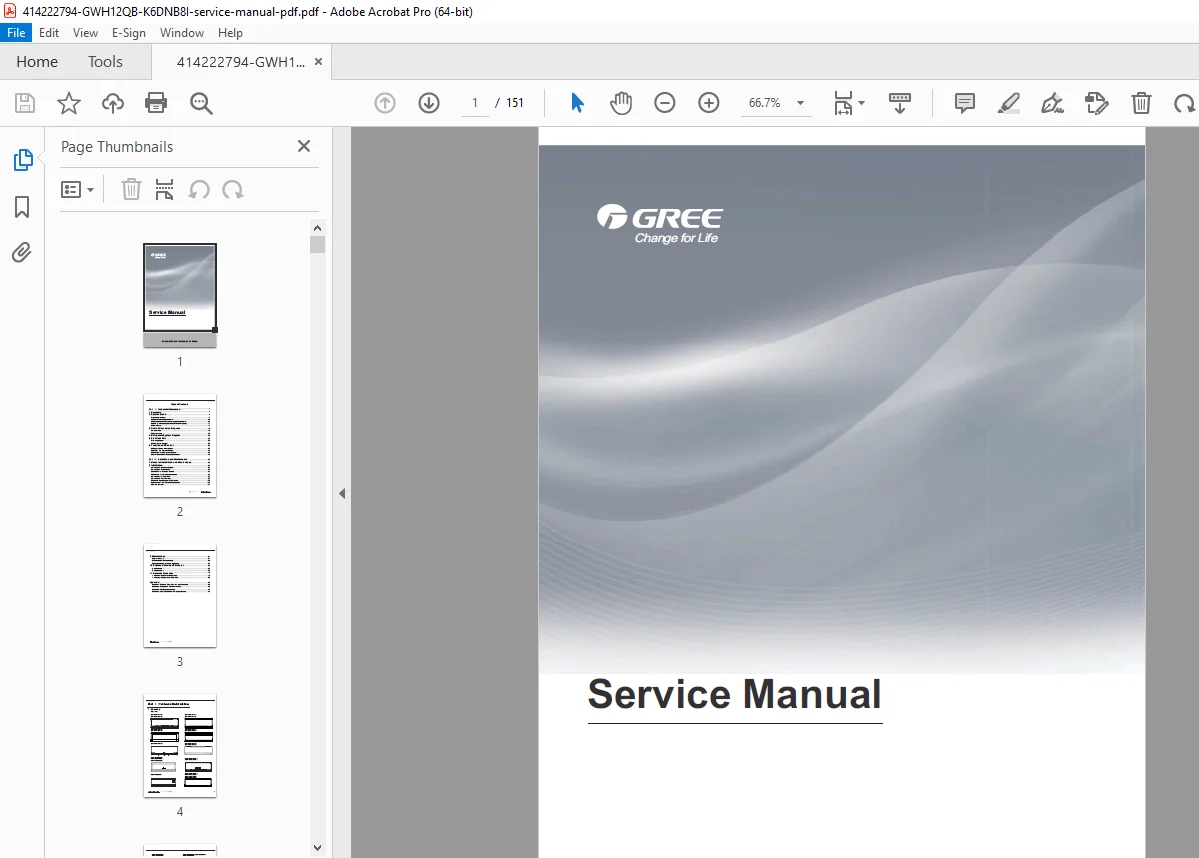Image resolution: width=1199 pixels, height=858 pixels.
Task: Open the Find text magnifier icon
Action: (201, 102)
